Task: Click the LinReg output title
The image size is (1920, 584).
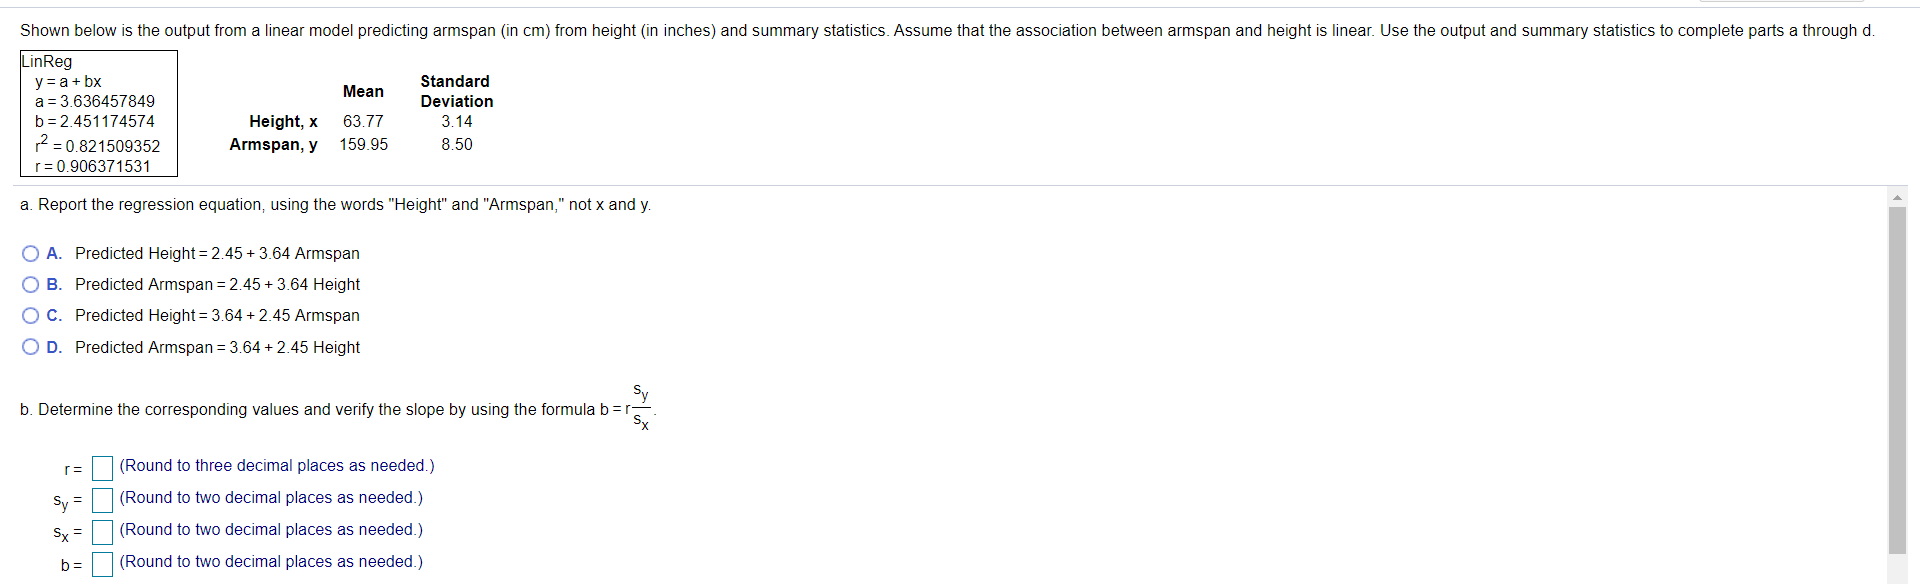Action: pyautogui.click(x=47, y=62)
